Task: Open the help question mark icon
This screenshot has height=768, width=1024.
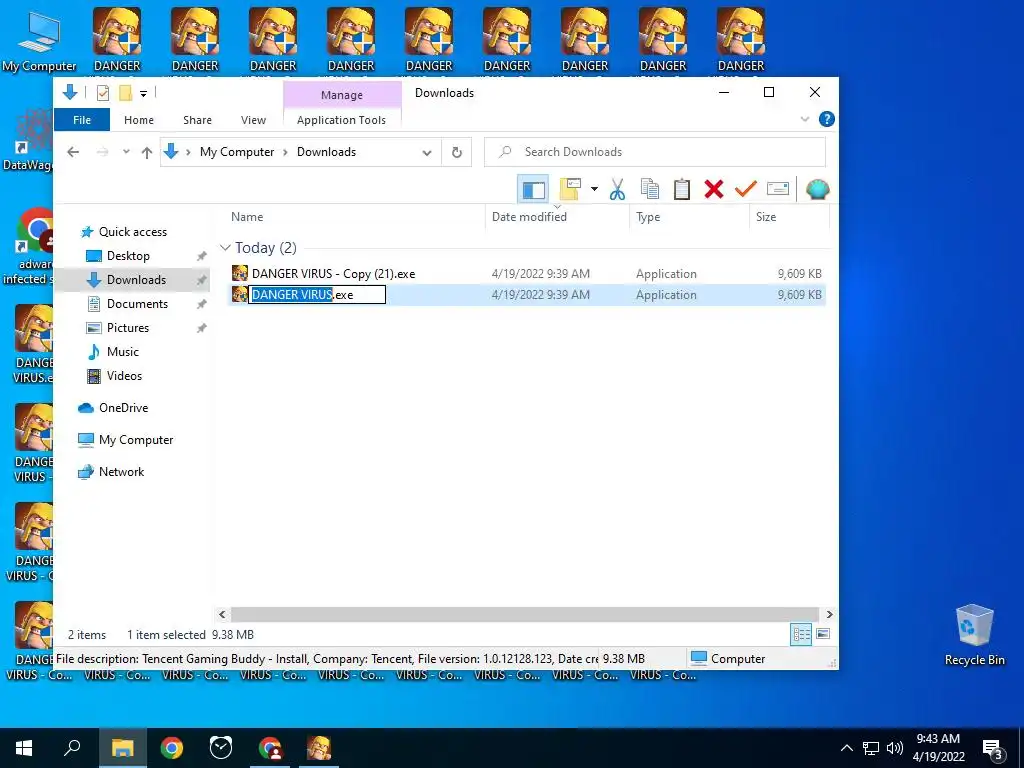Action: pos(827,120)
